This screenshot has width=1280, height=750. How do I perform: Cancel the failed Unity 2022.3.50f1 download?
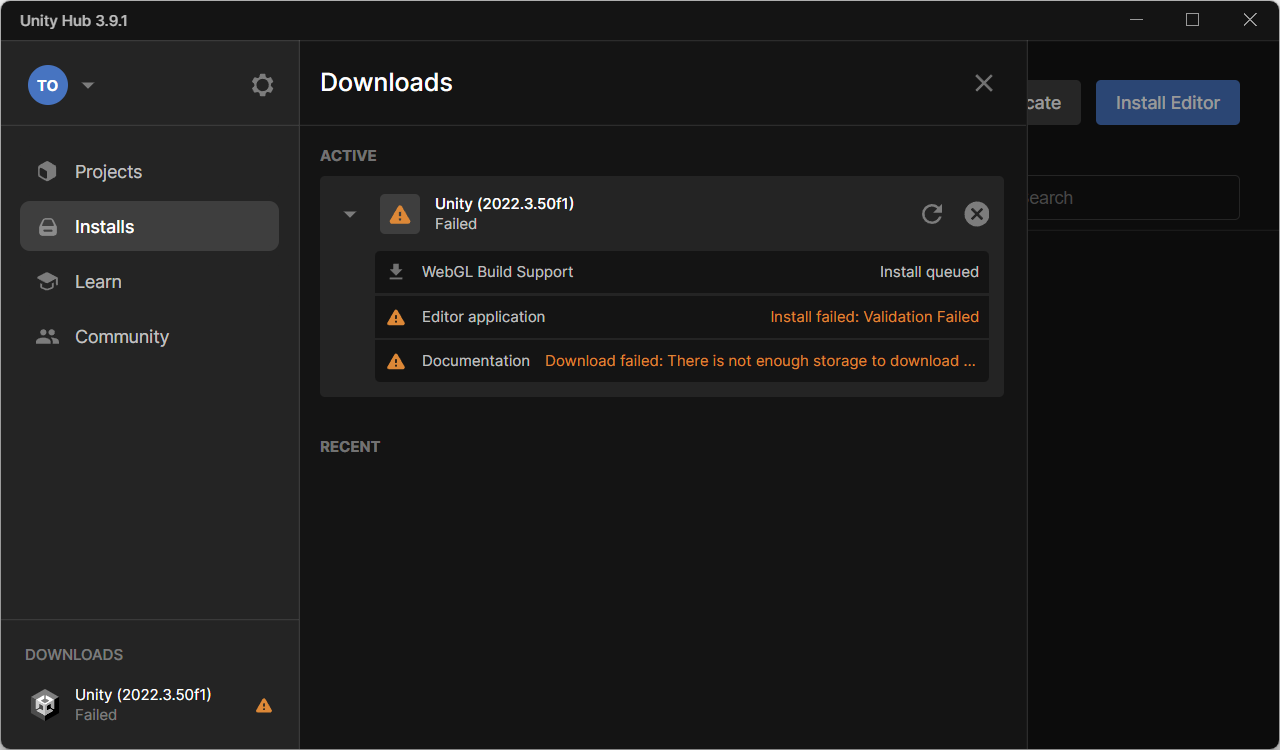point(977,214)
